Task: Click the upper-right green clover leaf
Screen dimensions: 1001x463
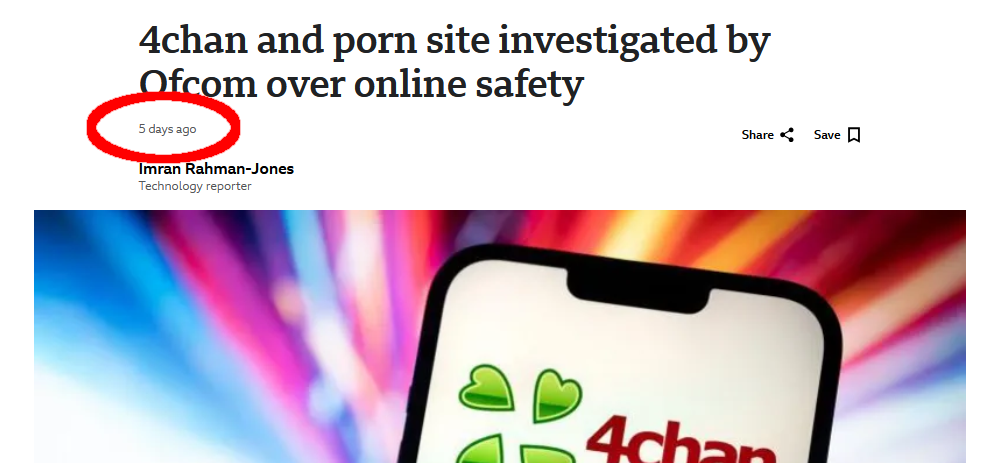Action: click(x=557, y=394)
